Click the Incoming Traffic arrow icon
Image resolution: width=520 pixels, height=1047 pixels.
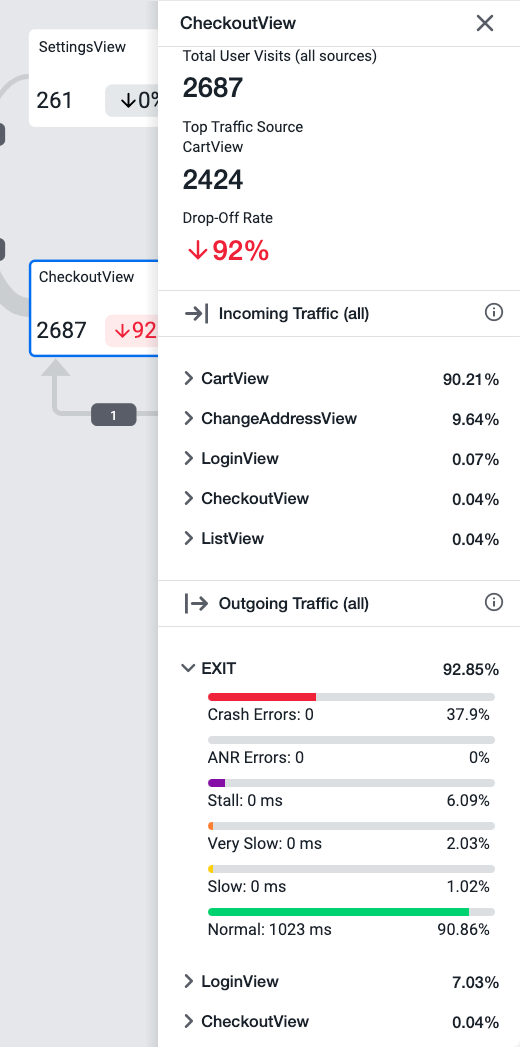pyautogui.click(x=196, y=313)
